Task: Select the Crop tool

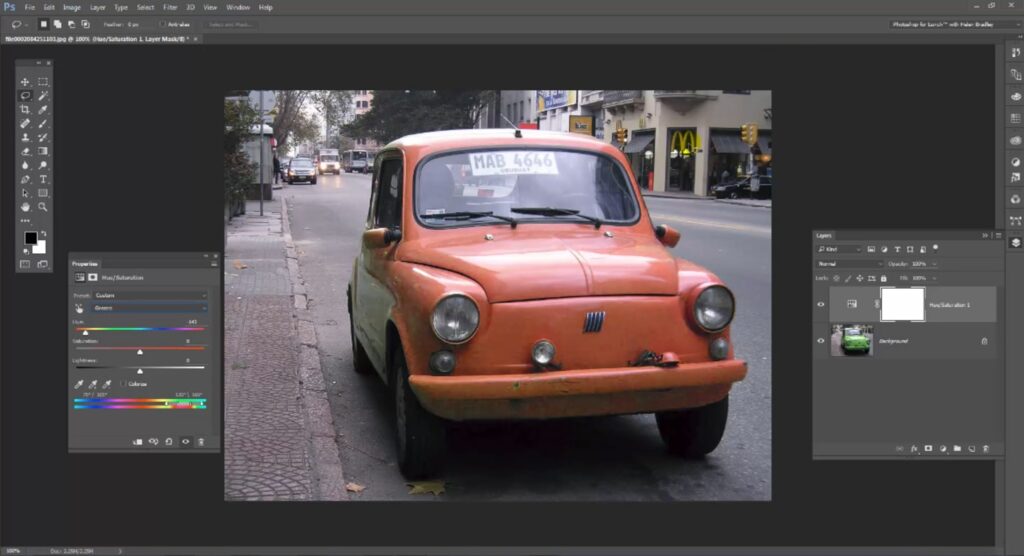Action: [x=25, y=109]
